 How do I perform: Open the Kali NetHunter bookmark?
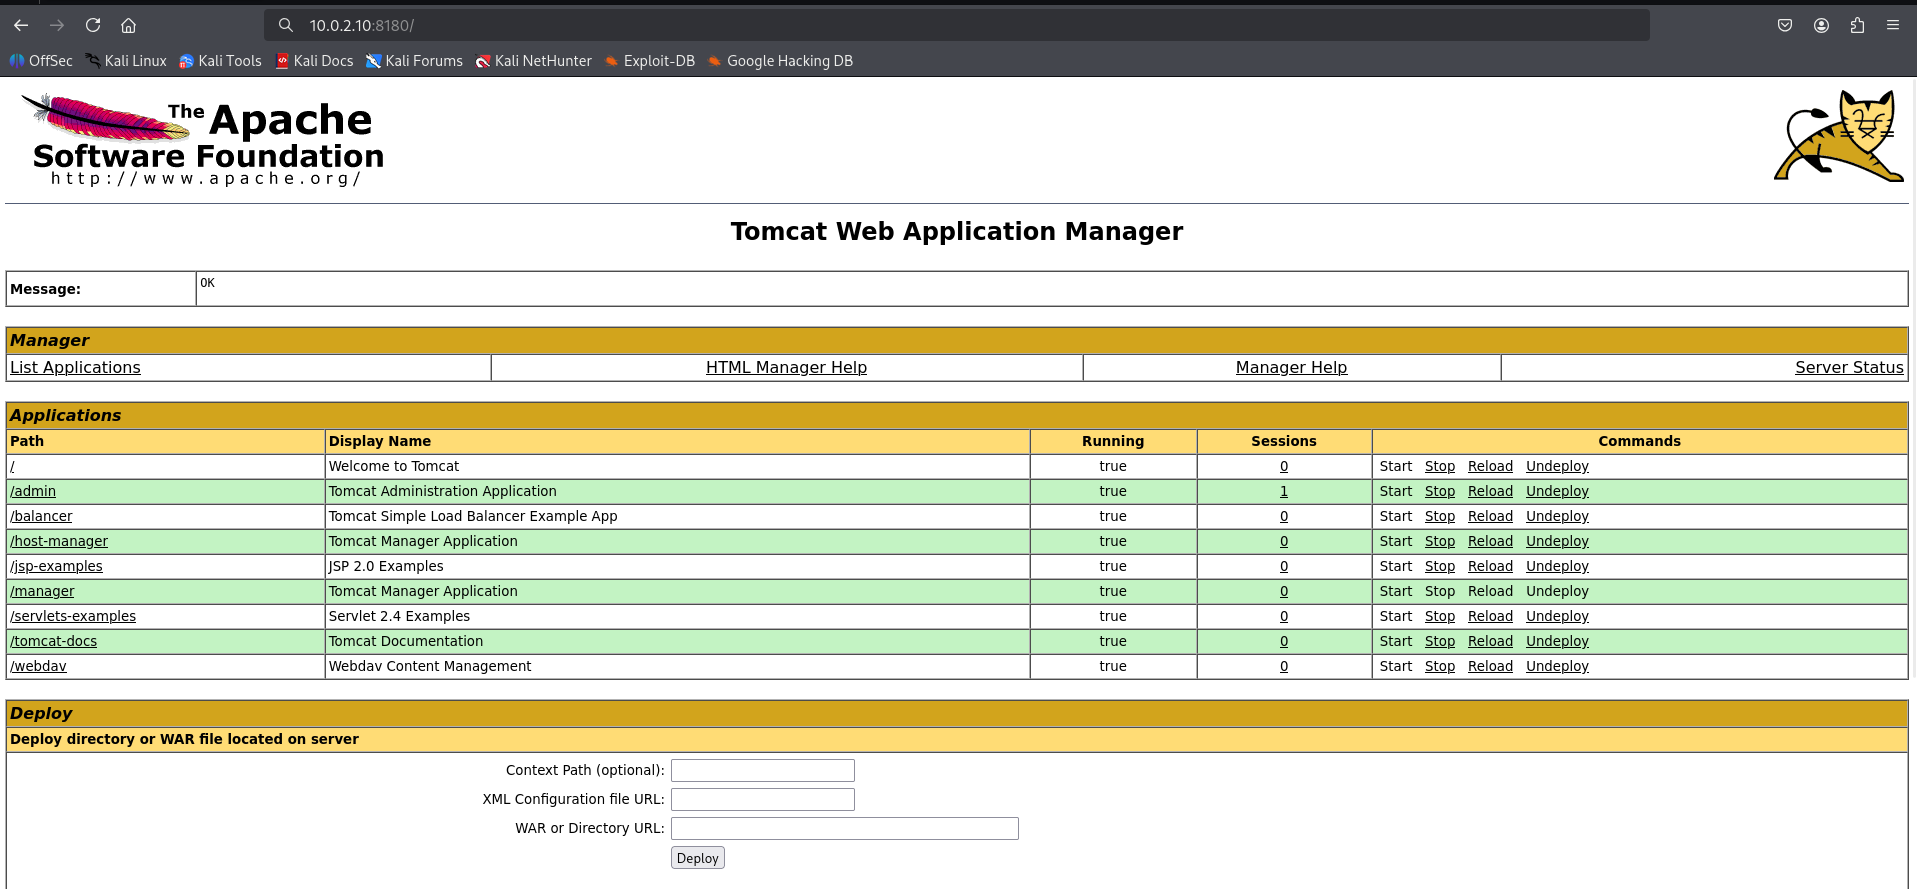tap(534, 61)
